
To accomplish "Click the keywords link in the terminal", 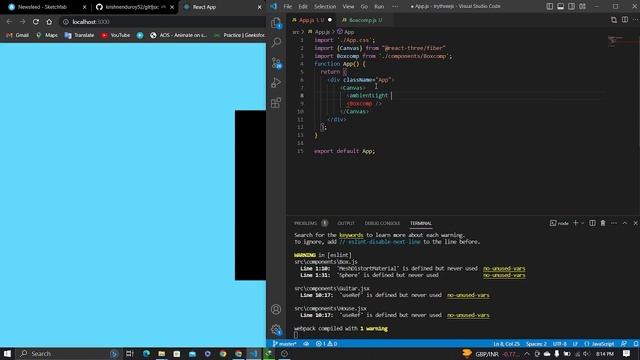I will coord(351,235).
